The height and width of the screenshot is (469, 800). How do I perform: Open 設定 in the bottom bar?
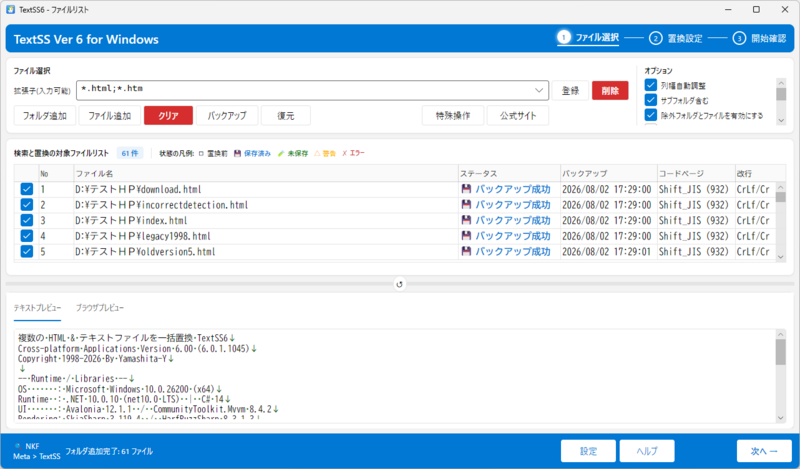point(588,451)
